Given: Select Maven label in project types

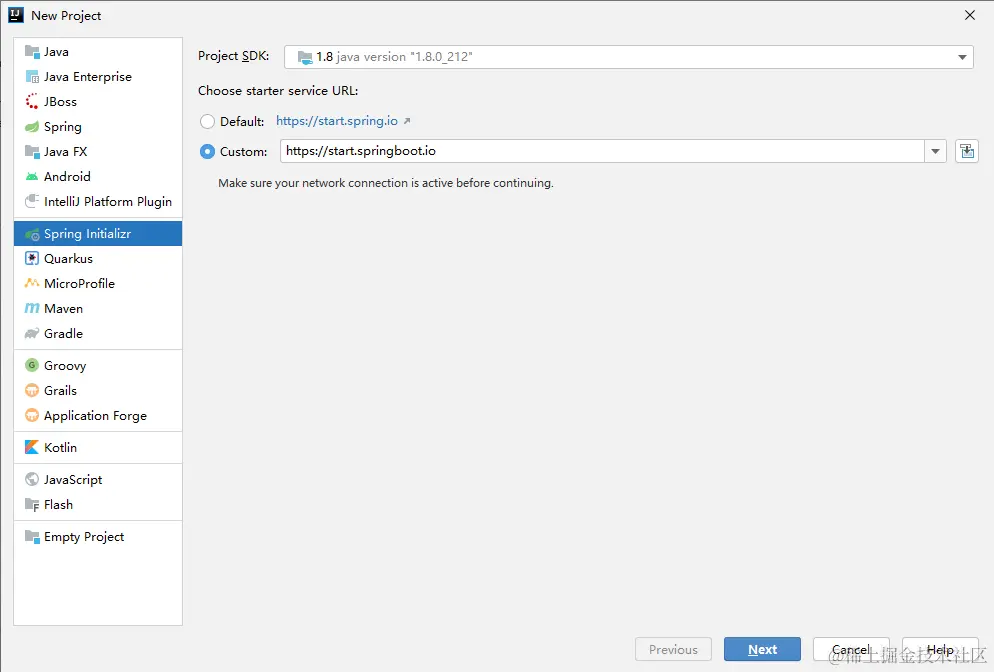Looking at the screenshot, I should coord(63,309).
